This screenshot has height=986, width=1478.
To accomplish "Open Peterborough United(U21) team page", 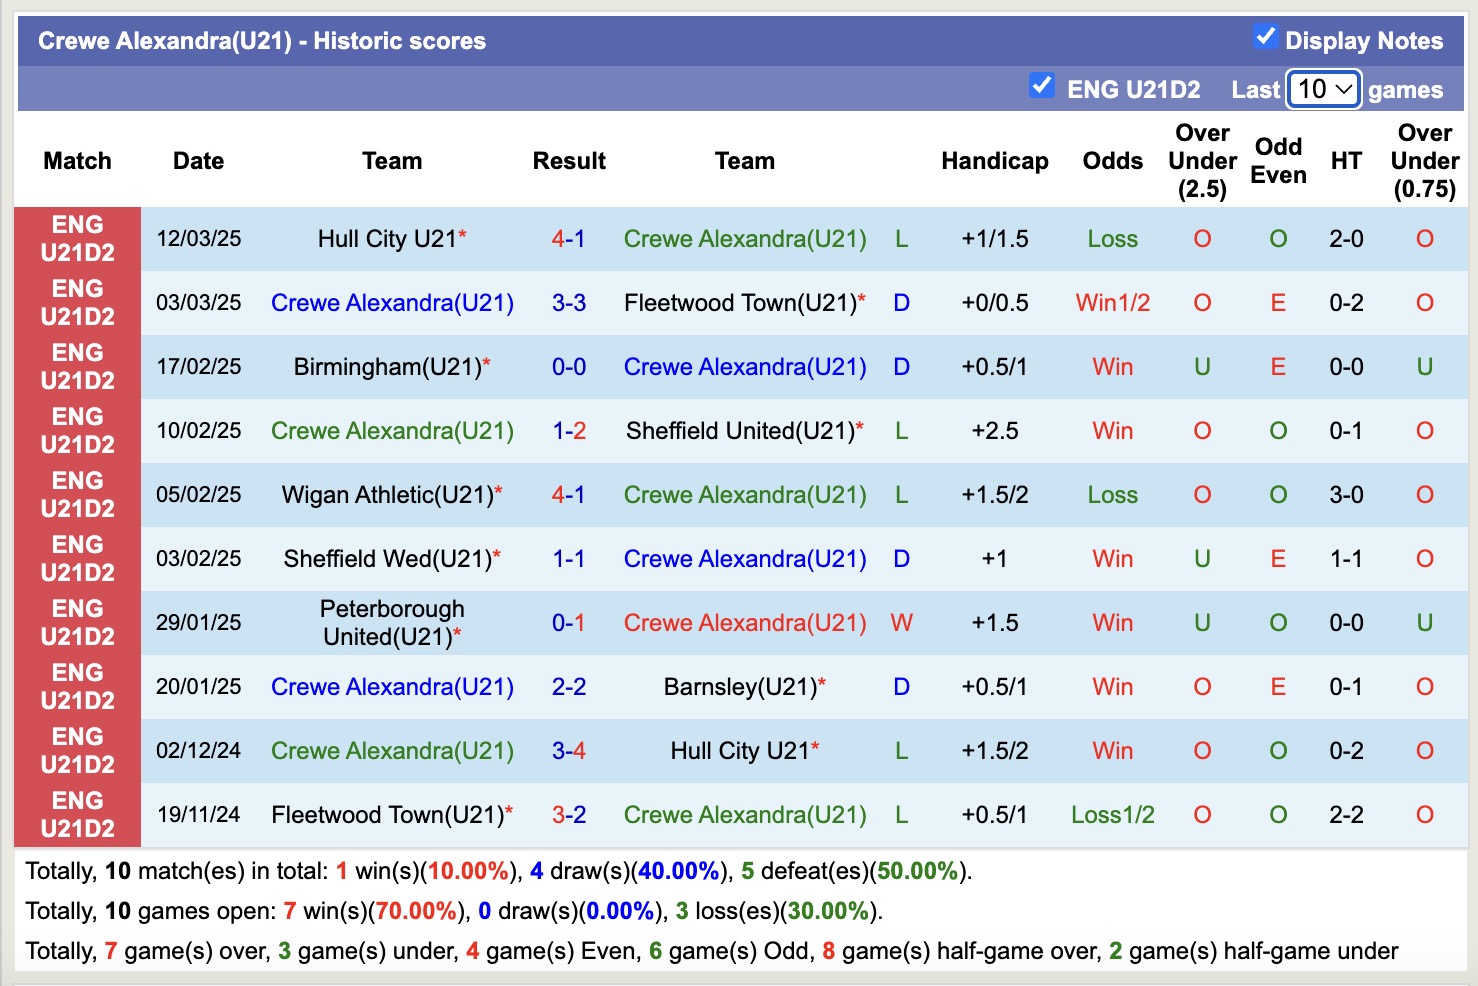I will 391,622.
